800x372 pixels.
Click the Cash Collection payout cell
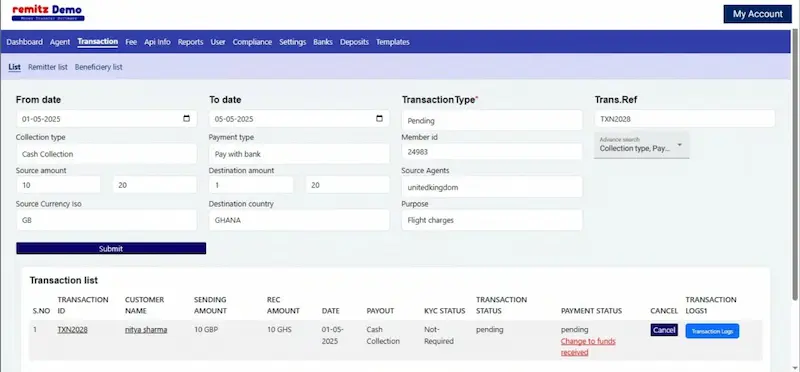pyautogui.click(x=383, y=335)
